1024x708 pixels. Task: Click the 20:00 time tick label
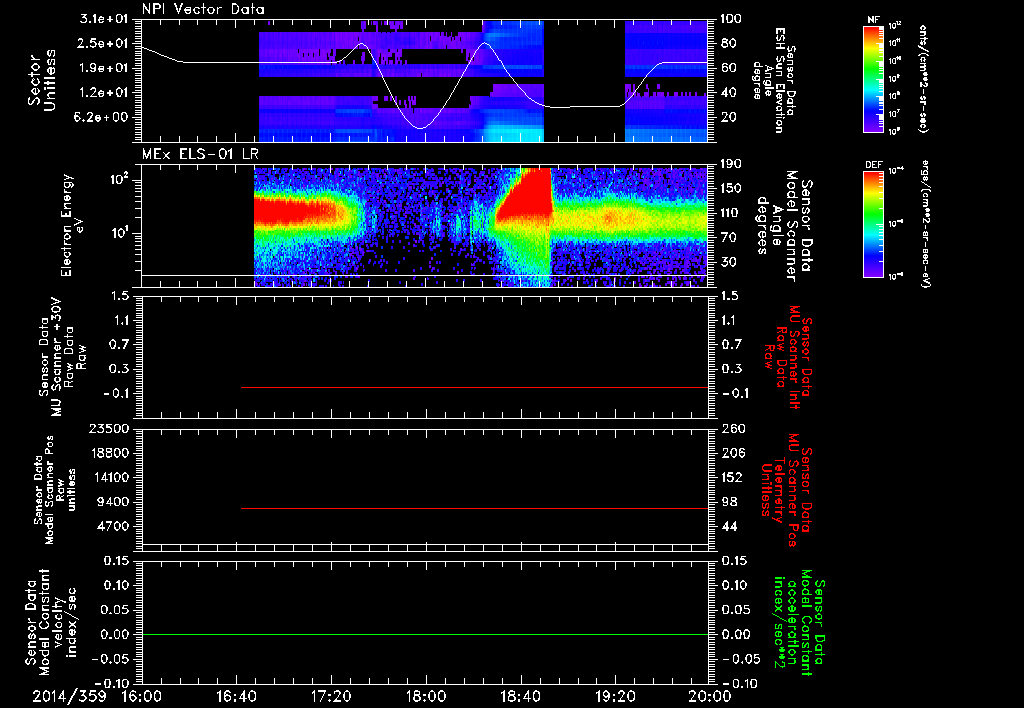[710, 696]
